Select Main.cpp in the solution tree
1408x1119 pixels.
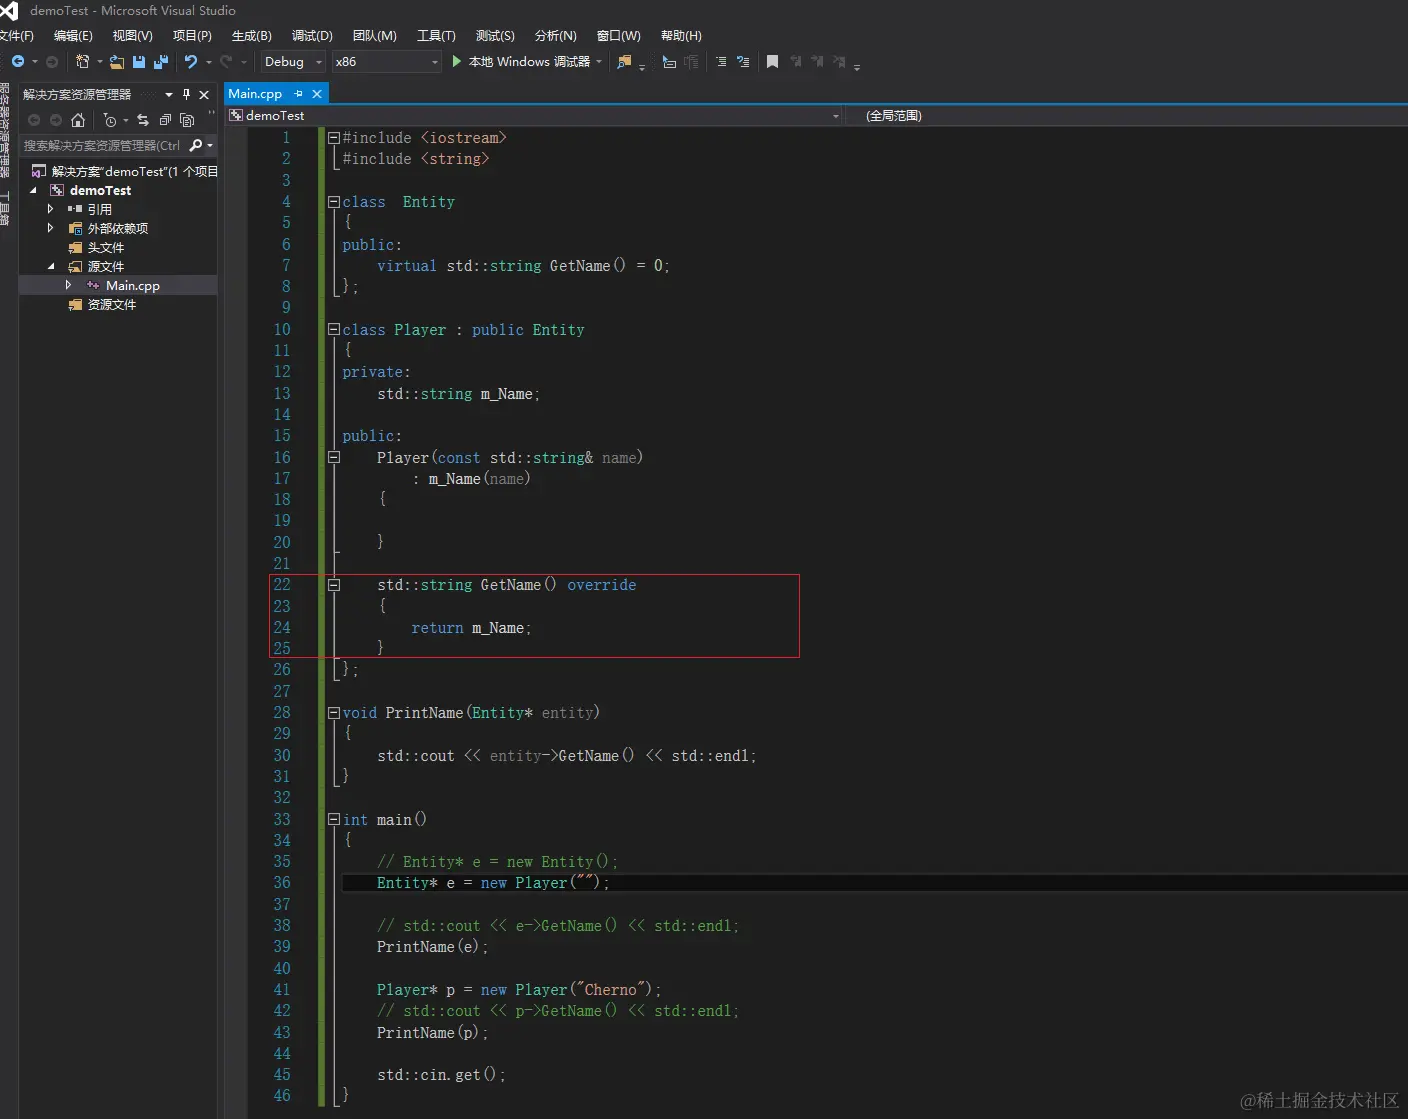tap(132, 286)
